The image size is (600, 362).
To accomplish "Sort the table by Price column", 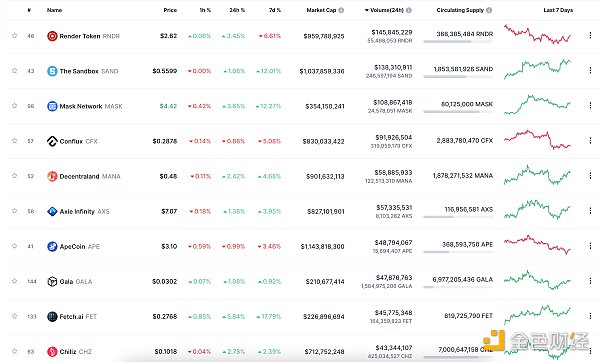I will click(170, 10).
